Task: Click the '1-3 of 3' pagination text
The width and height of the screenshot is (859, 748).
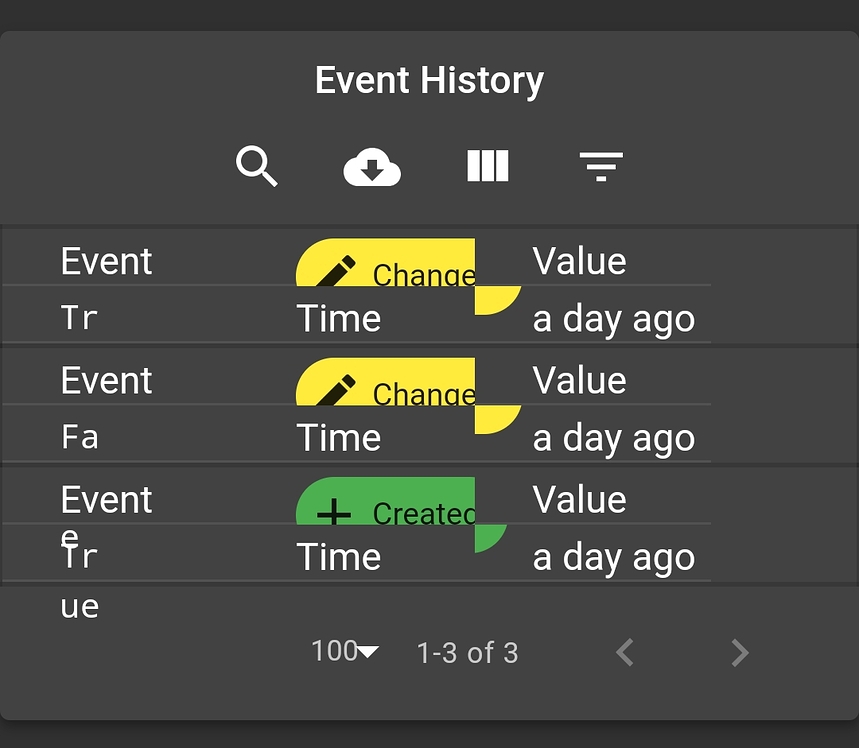Action: [x=467, y=654]
